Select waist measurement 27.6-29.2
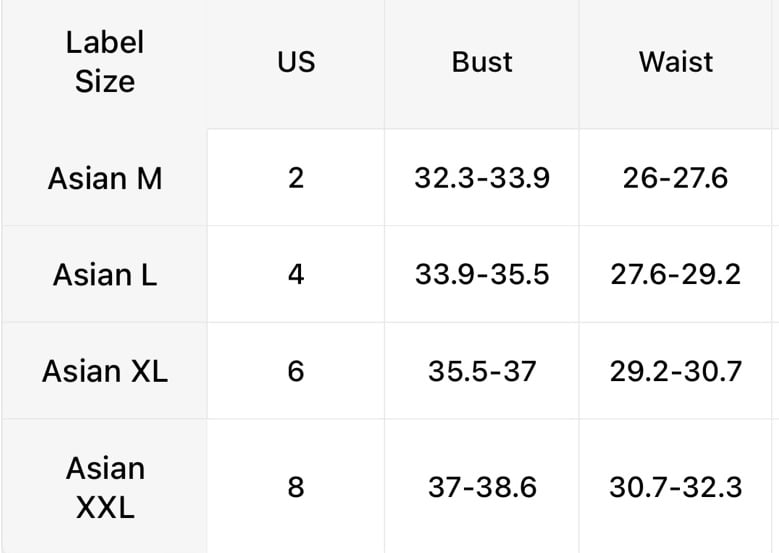779x553 pixels. [x=676, y=274]
